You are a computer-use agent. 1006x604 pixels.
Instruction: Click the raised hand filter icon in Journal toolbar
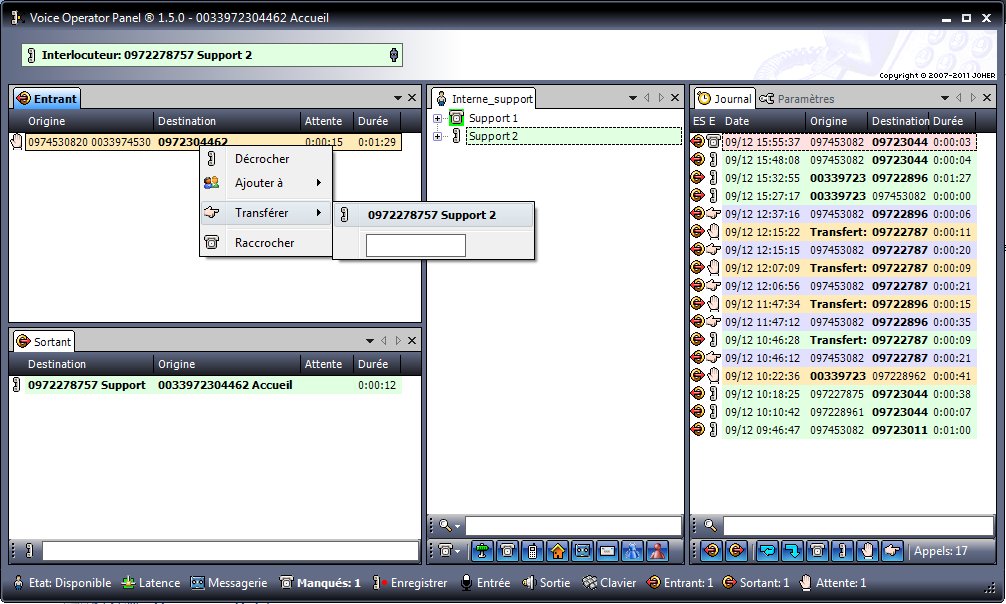click(867, 551)
